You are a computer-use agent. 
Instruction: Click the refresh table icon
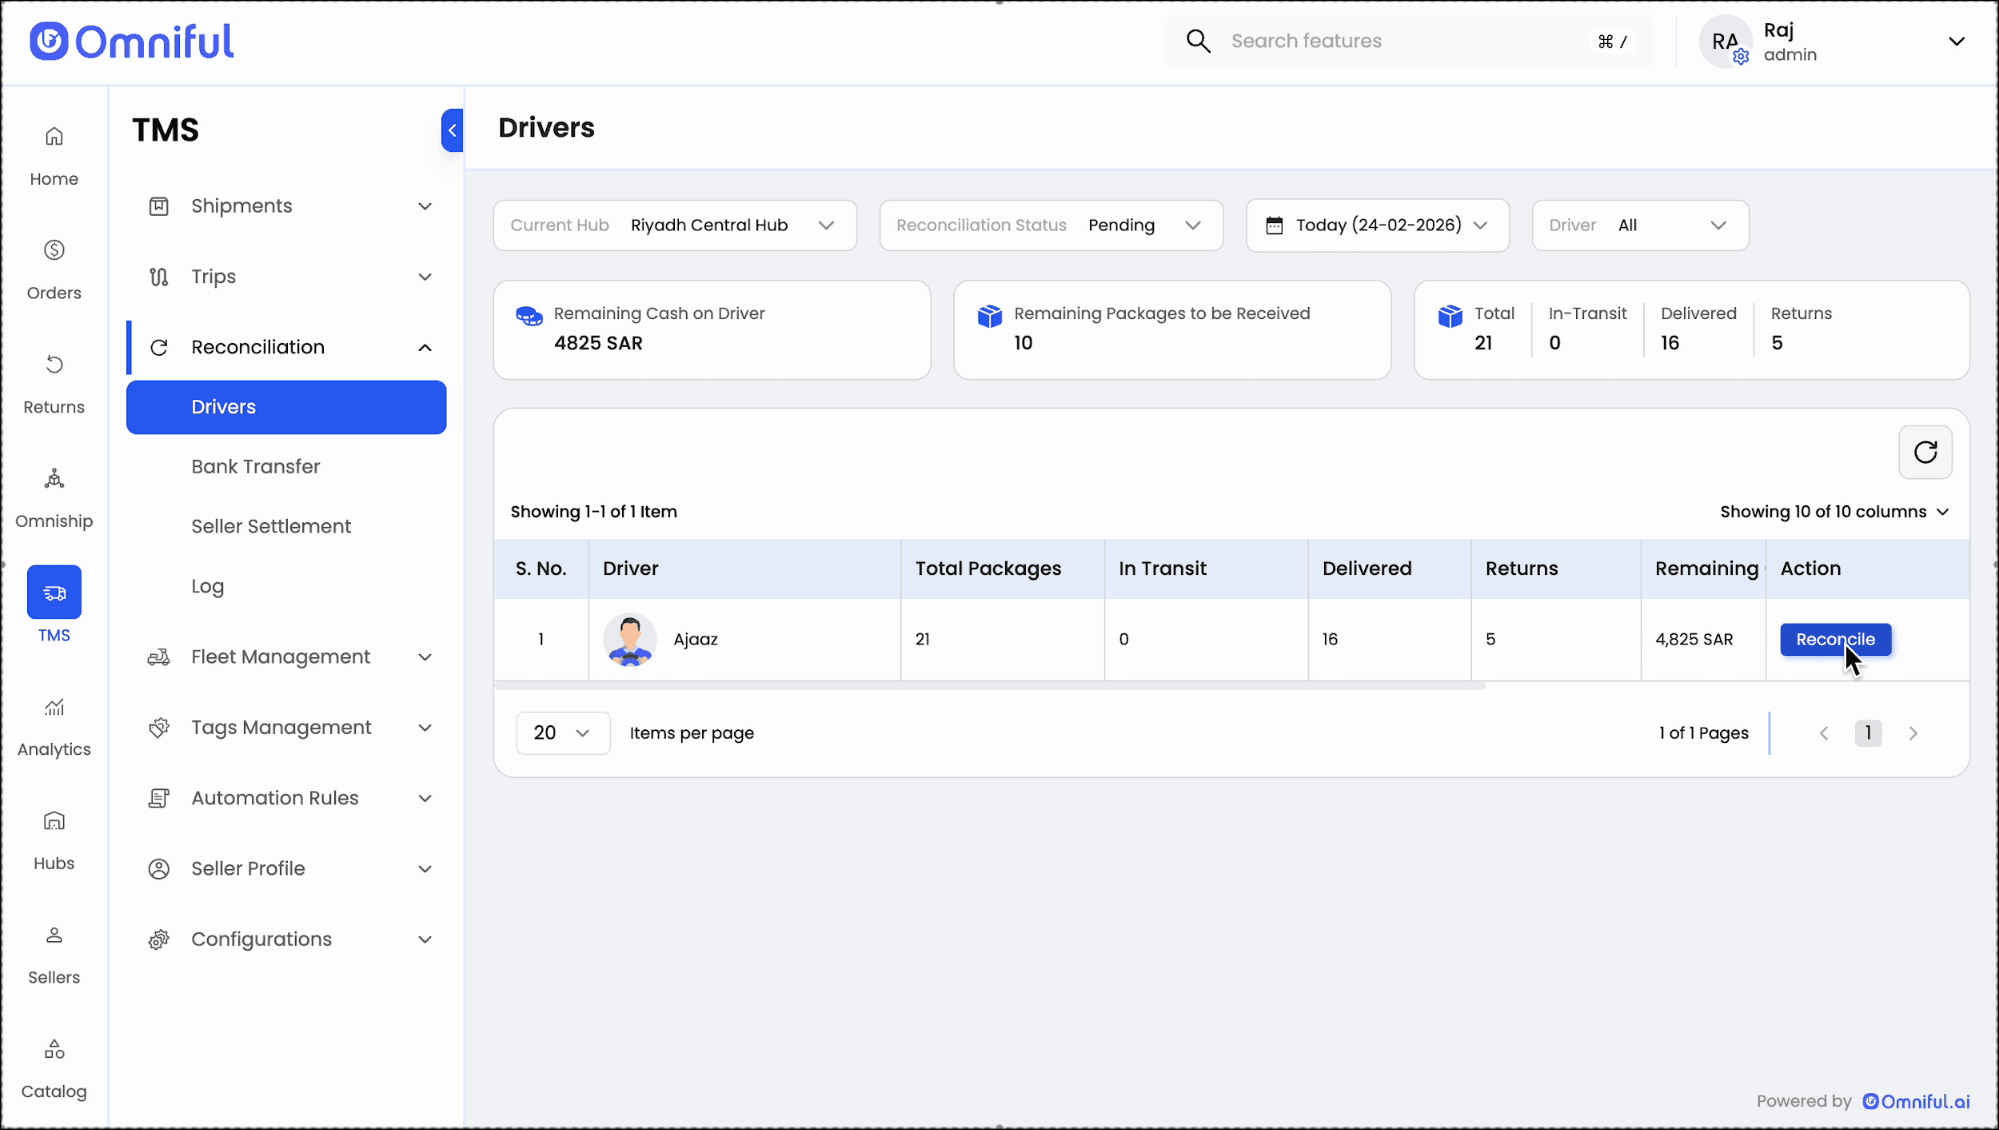(x=1925, y=452)
